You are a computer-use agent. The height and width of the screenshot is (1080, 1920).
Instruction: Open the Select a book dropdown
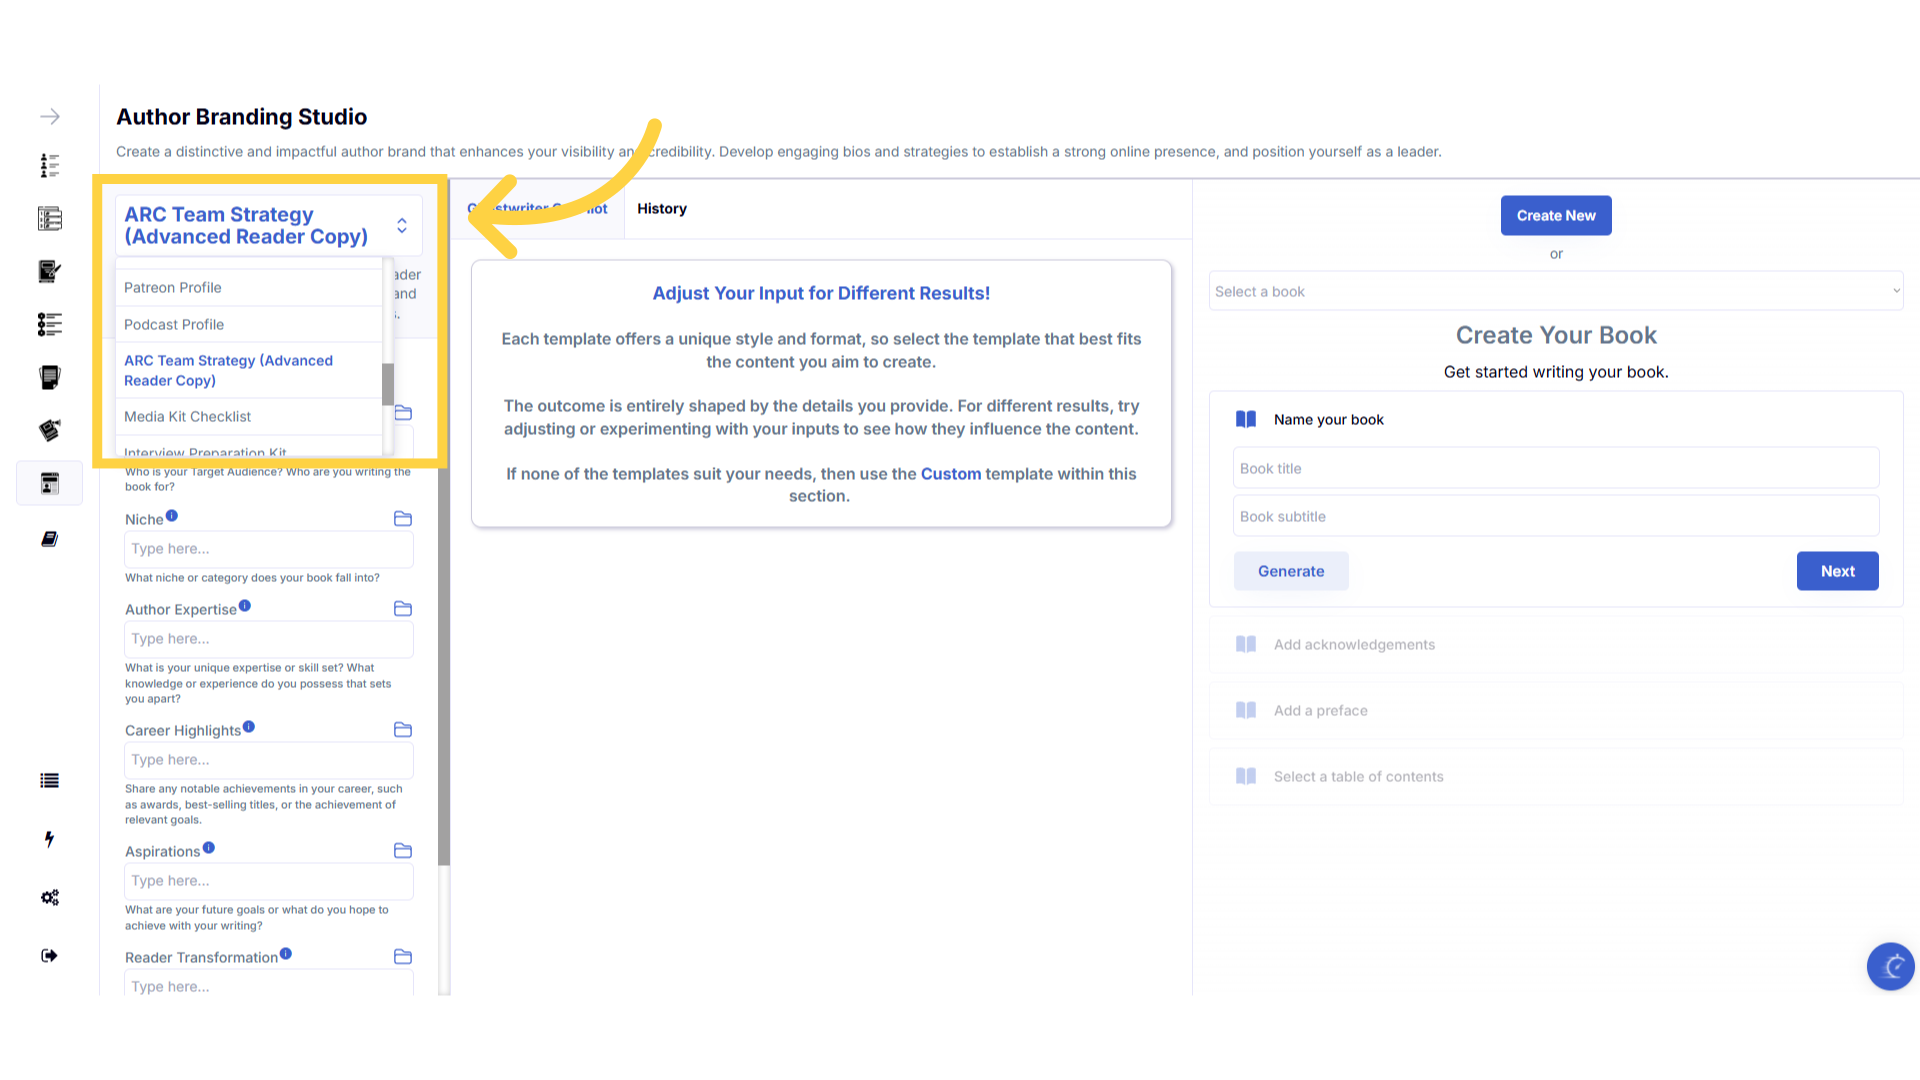coord(1555,291)
